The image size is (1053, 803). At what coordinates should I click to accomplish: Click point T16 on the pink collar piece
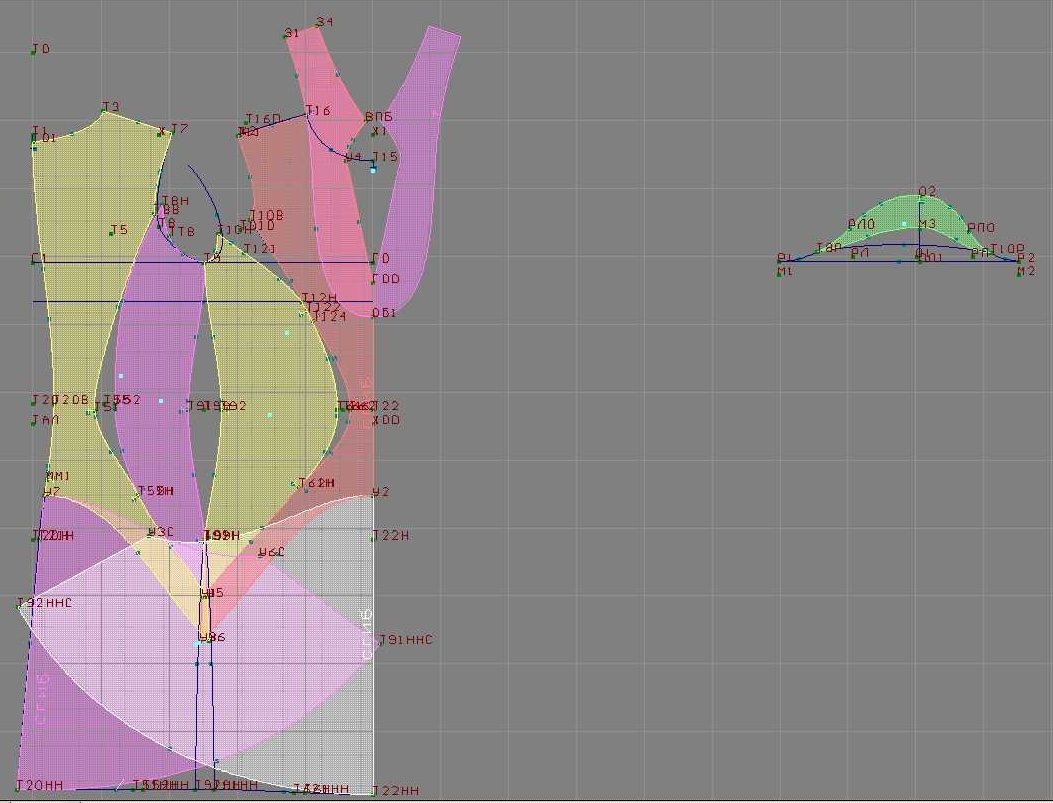[x=308, y=113]
